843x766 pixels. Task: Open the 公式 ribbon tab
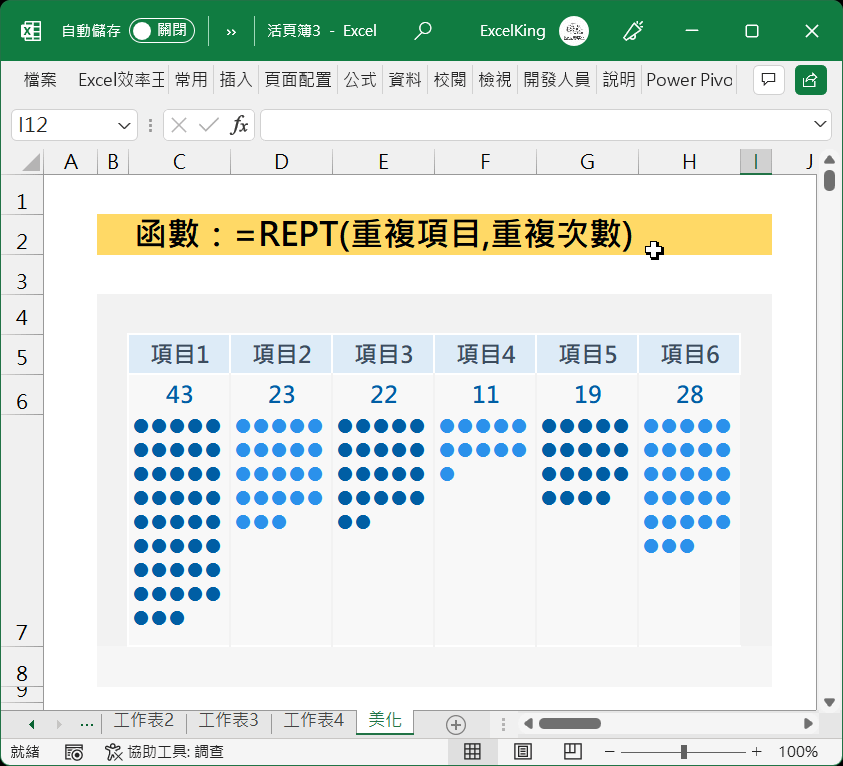click(x=360, y=80)
